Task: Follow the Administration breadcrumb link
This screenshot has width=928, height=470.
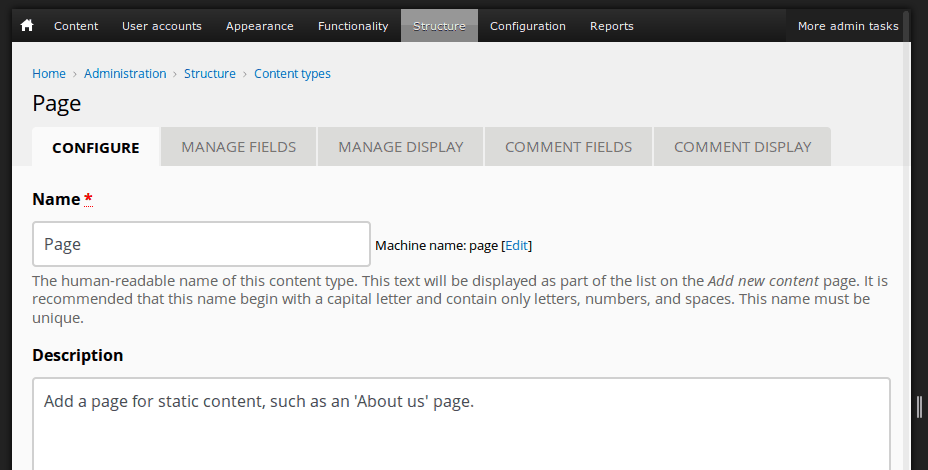Action: click(125, 73)
